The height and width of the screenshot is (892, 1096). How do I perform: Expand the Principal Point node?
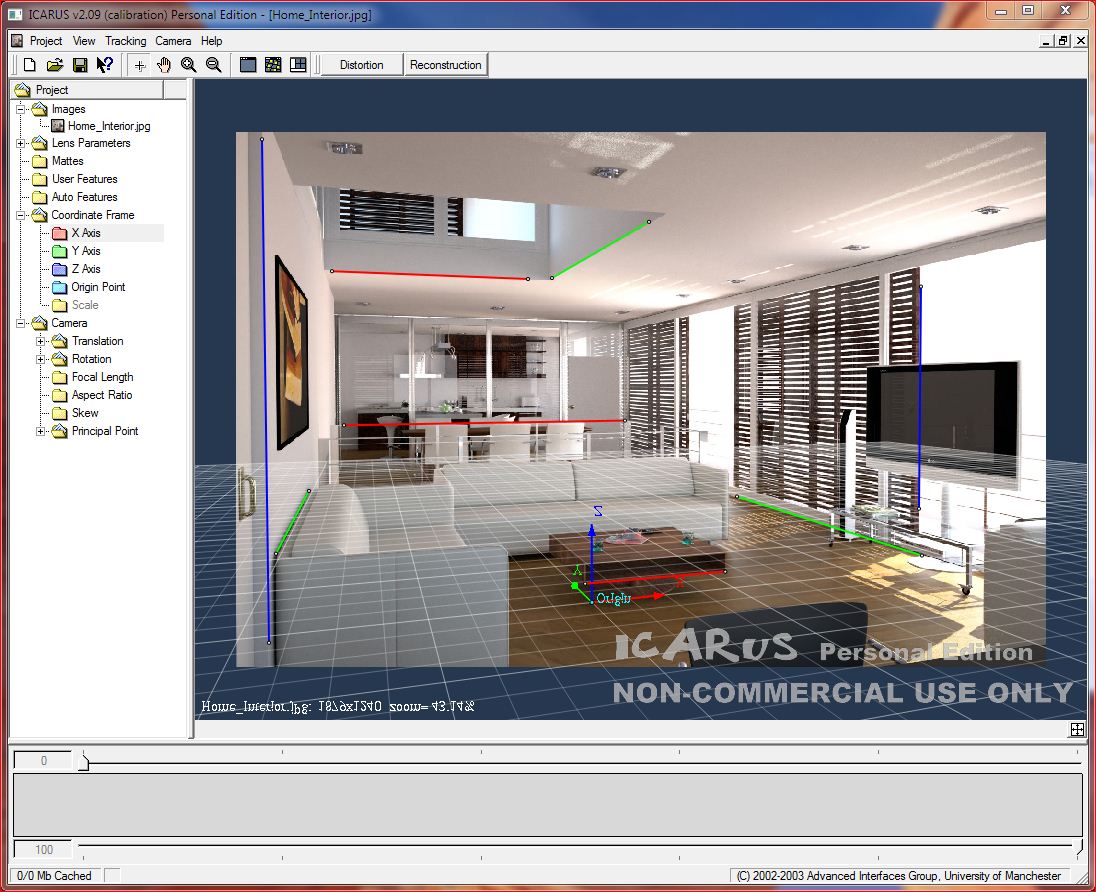pos(41,431)
